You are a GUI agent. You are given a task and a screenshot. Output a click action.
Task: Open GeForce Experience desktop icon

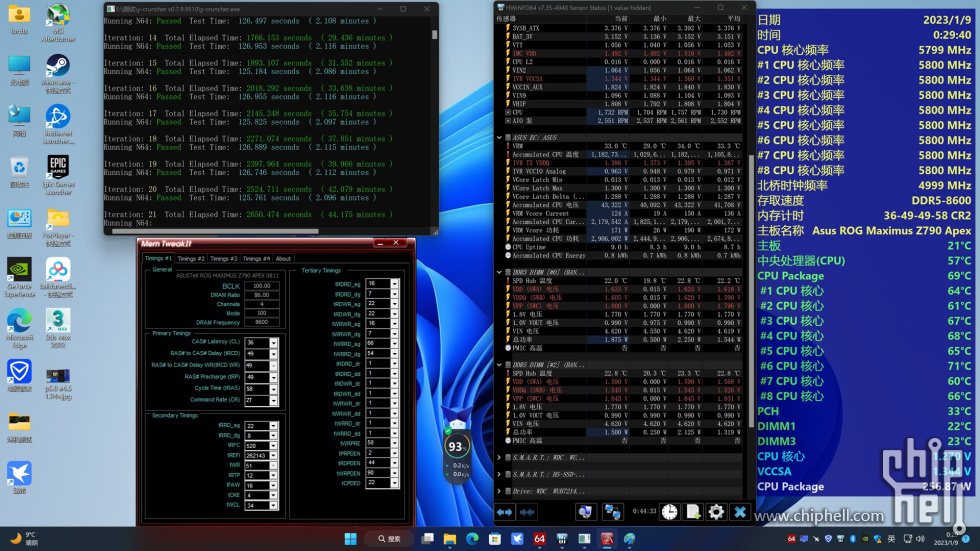pyautogui.click(x=19, y=277)
